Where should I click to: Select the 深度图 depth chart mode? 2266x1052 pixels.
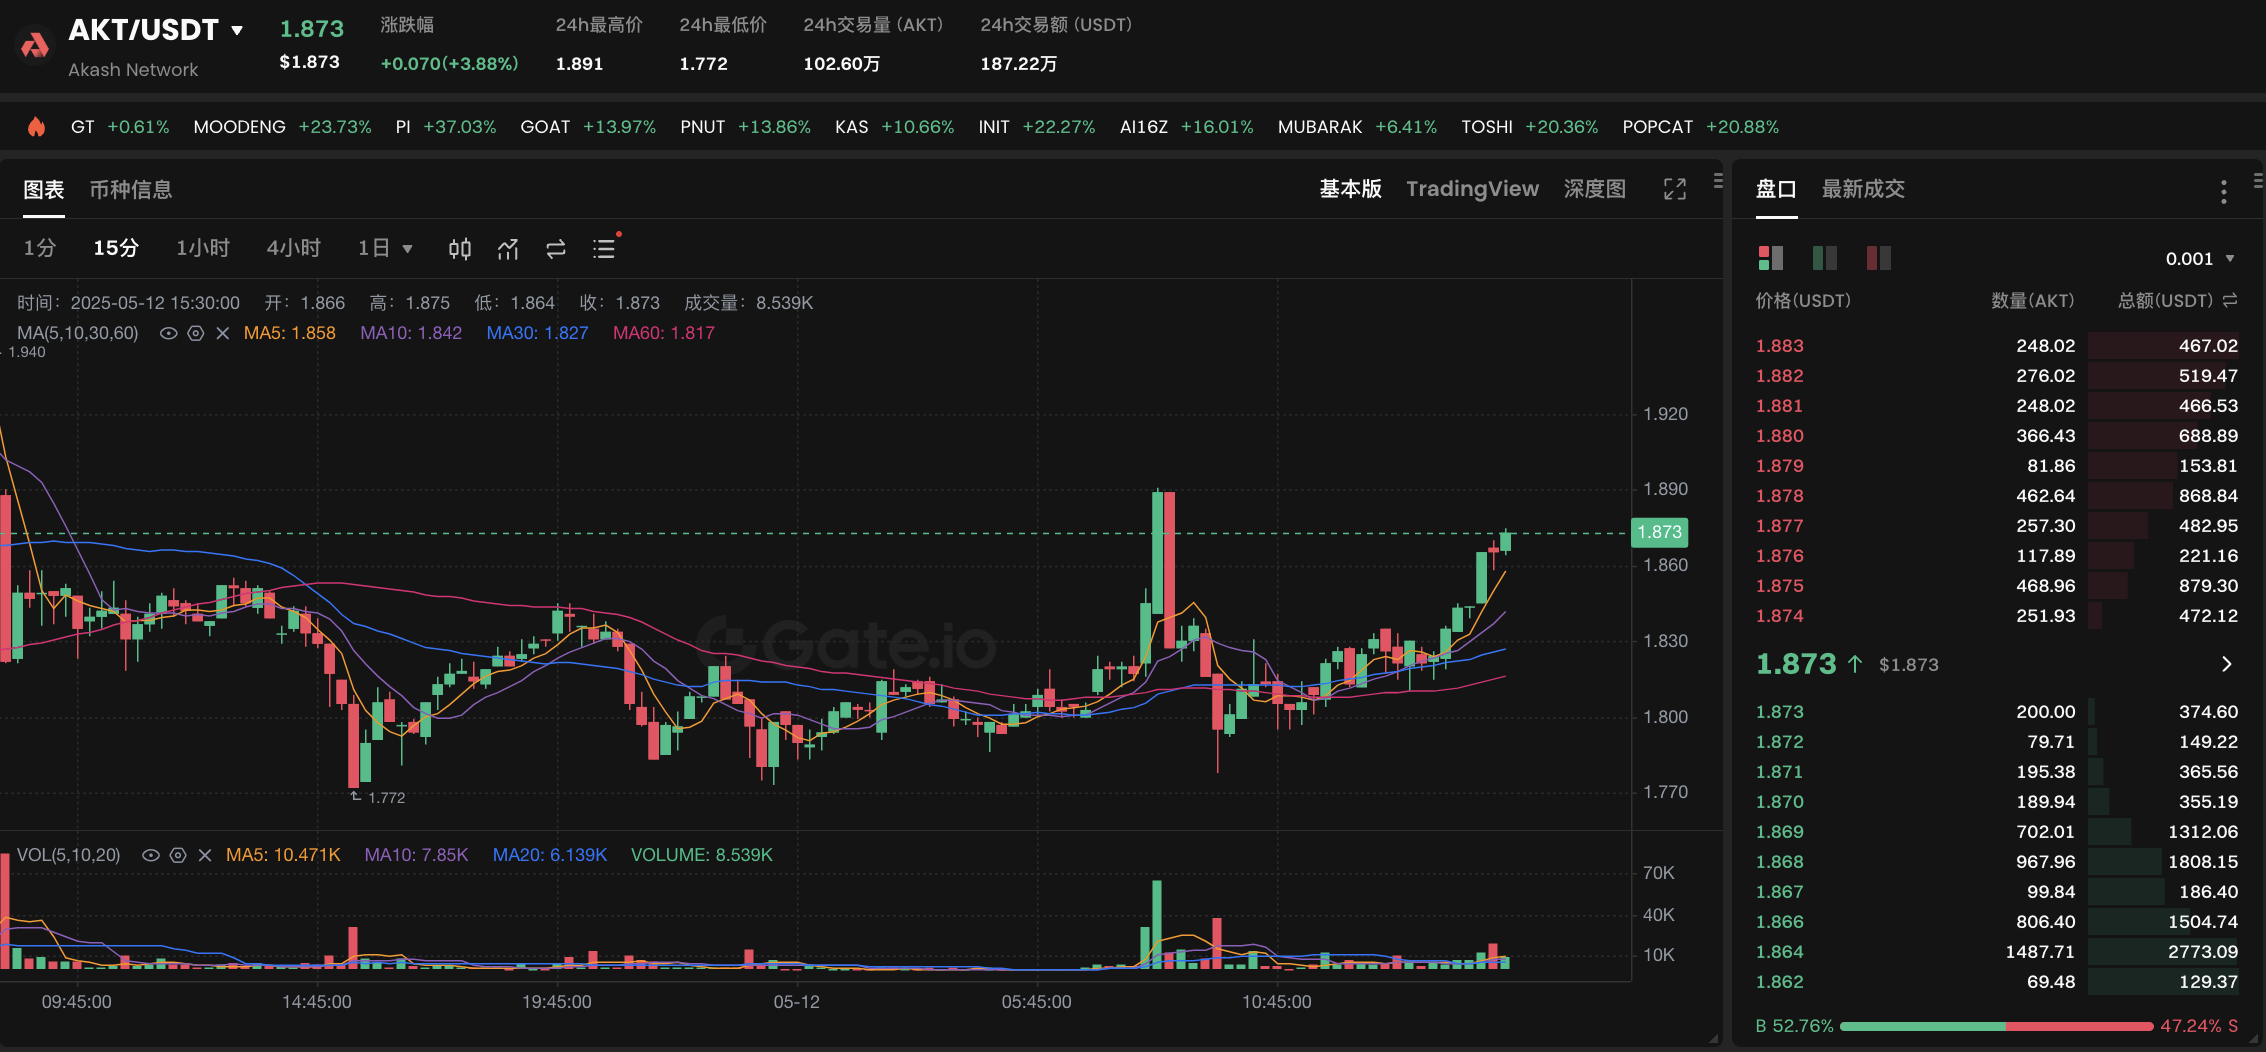(x=1595, y=189)
